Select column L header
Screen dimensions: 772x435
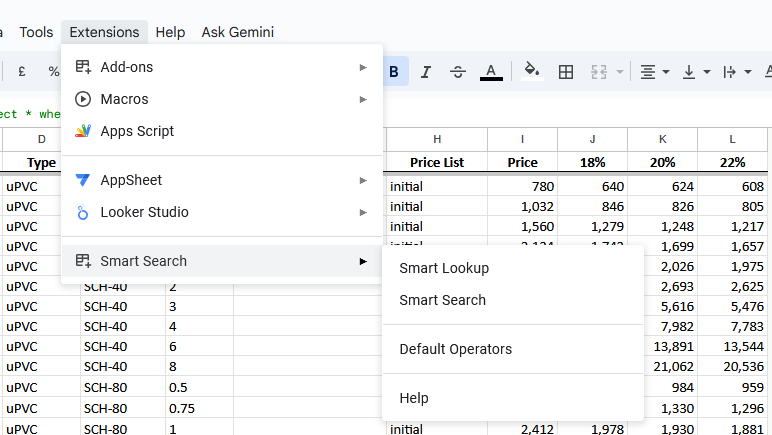click(x=733, y=139)
